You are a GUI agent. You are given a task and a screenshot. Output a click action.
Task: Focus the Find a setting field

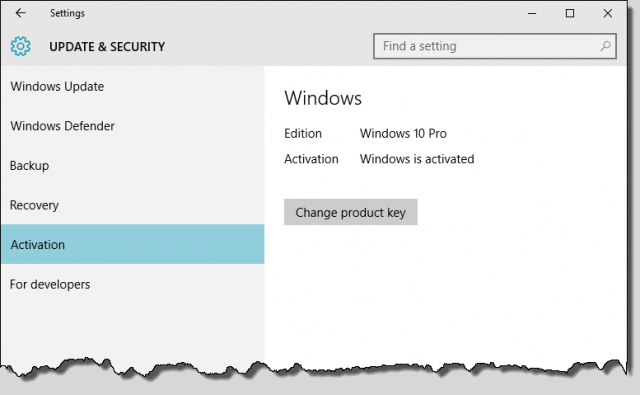pyautogui.click(x=495, y=46)
